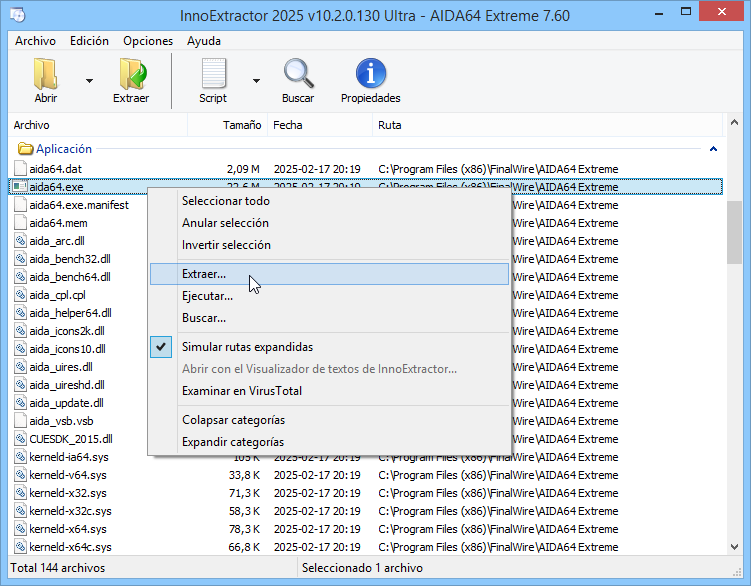751x586 pixels.
Task: Sort by Ruta column header
Action: click(547, 125)
